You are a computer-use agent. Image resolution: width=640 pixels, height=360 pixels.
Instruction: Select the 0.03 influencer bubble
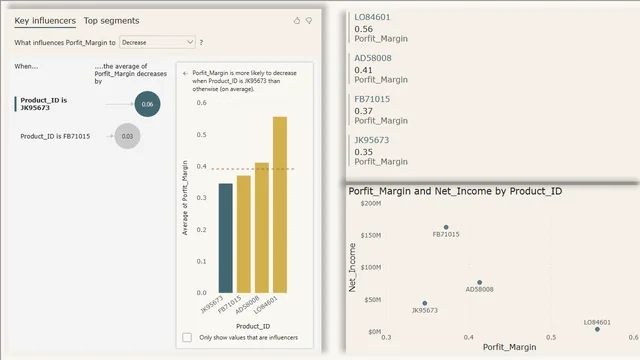pos(127,136)
